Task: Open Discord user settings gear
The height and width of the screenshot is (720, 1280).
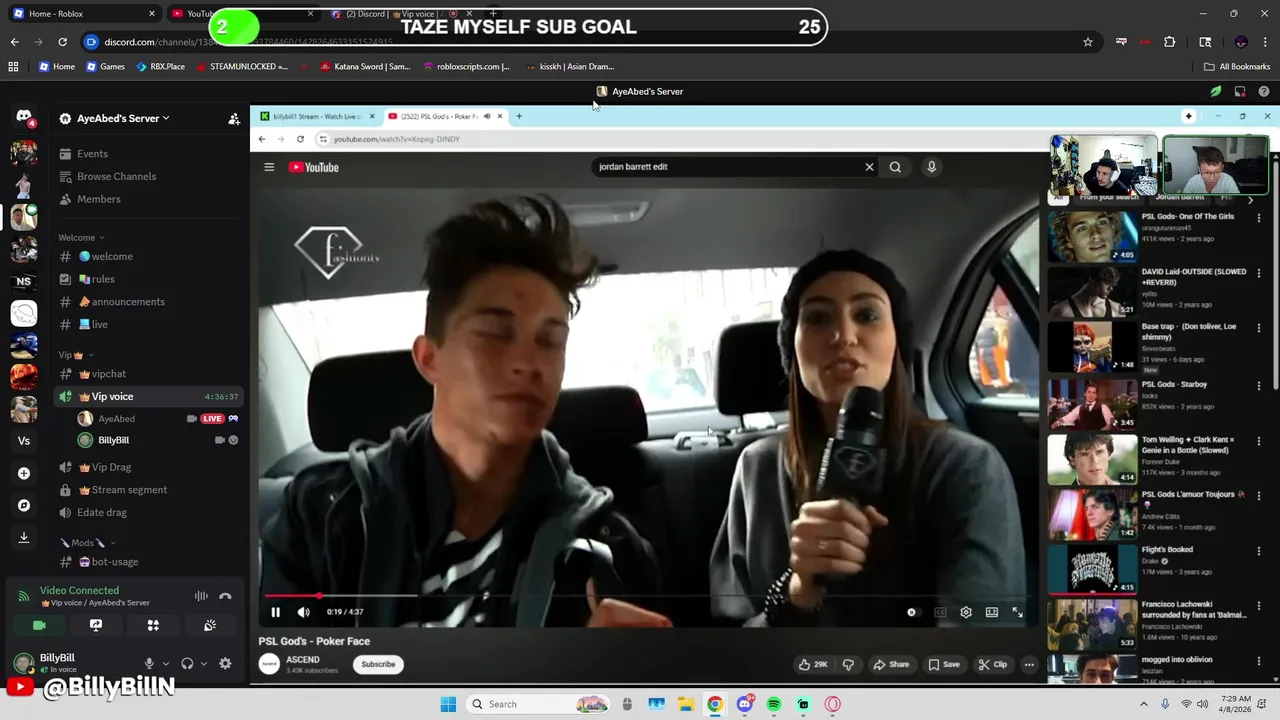Action: pyautogui.click(x=225, y=663)
